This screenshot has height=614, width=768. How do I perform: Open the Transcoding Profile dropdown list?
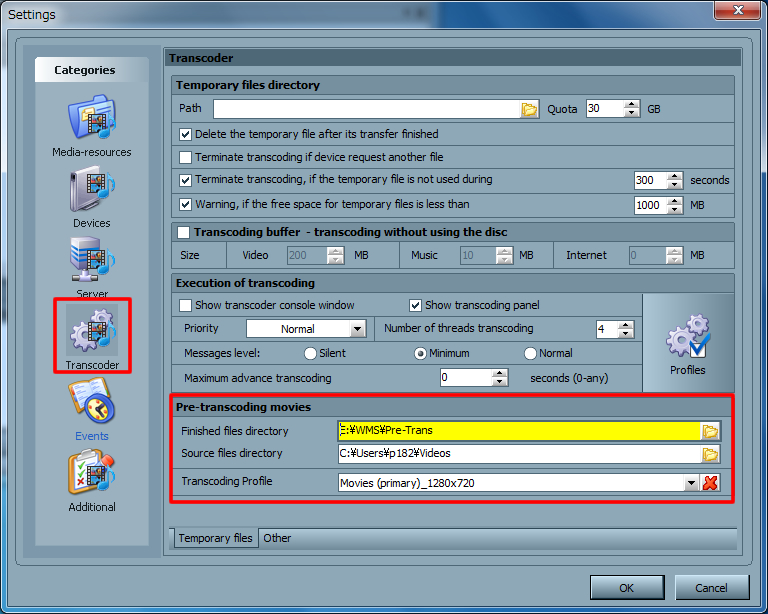(x=690, y=483)
